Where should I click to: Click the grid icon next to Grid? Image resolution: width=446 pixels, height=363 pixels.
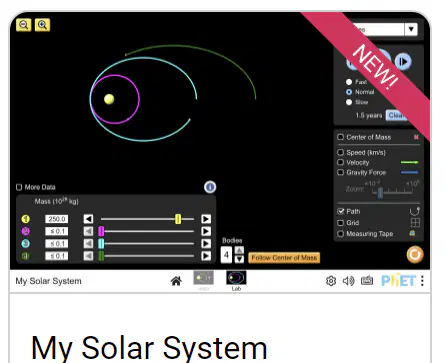[415, 223]
